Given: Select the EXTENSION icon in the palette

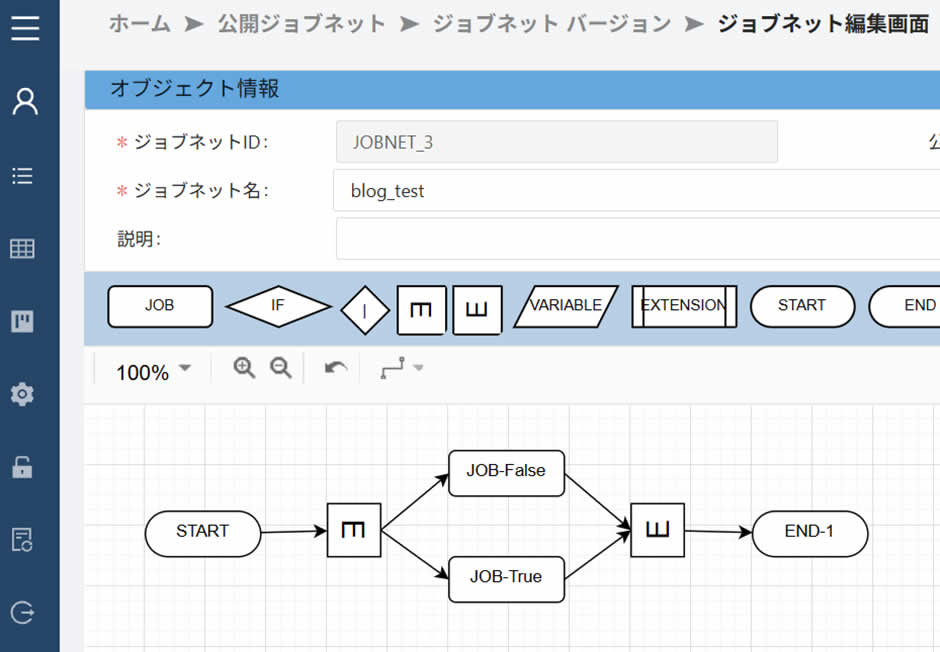Looking at the screenshot, I should (x=683, y=306).
